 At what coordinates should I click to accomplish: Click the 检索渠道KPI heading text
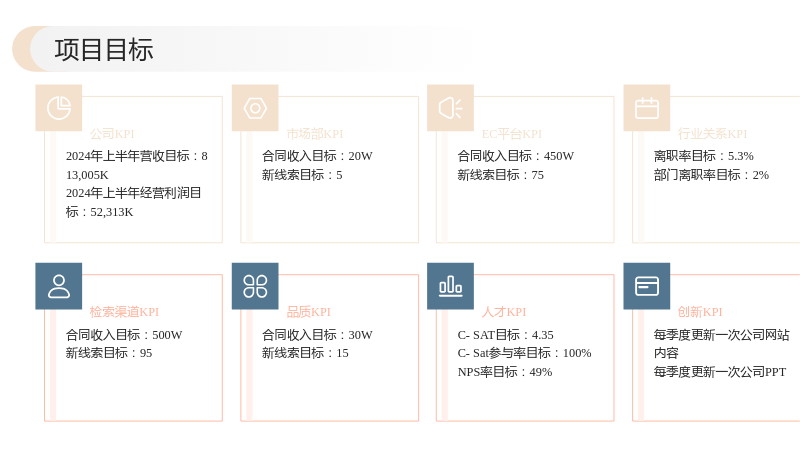point(124,312)
